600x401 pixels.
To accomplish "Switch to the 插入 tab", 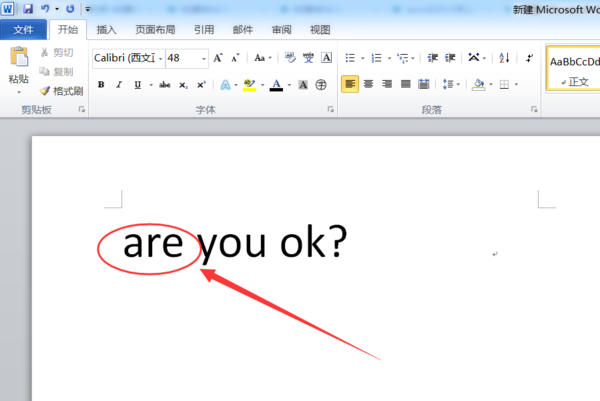I will click(x=106, y=30).
